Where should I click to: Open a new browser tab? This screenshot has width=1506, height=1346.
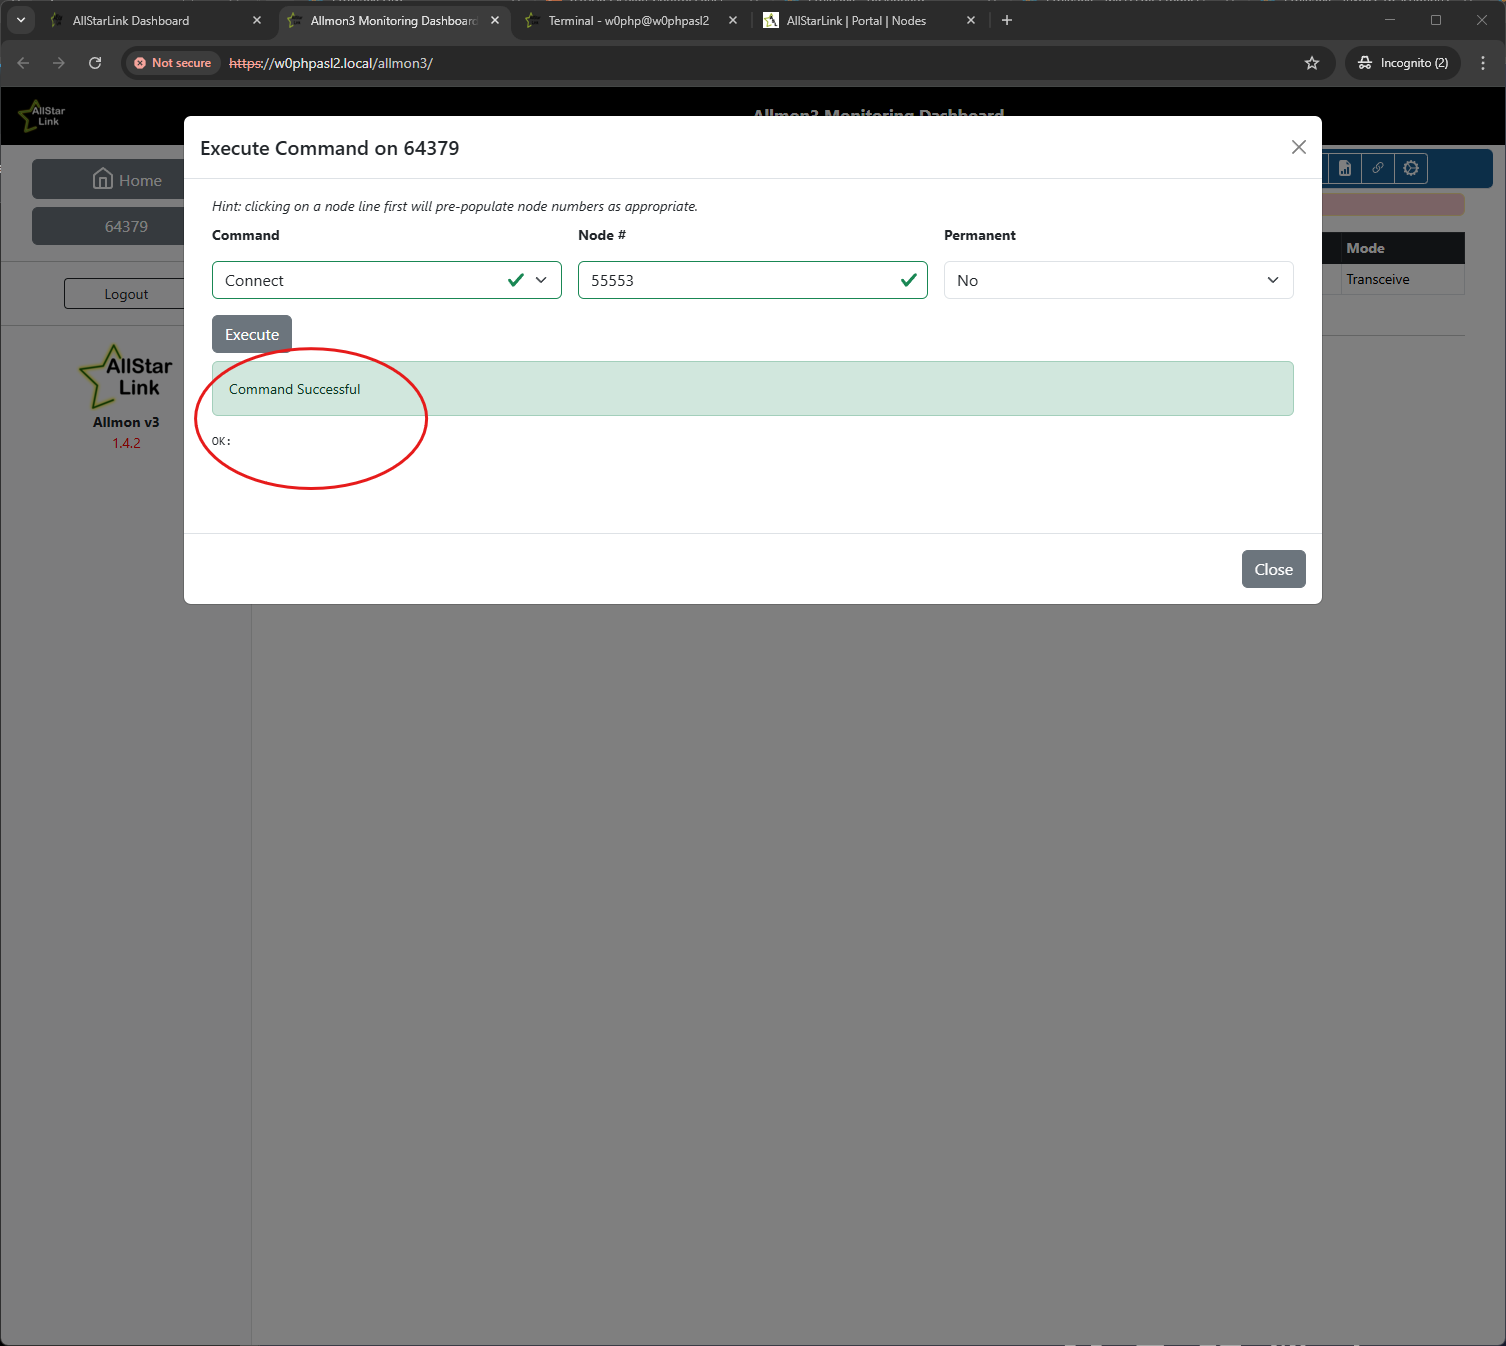(1007, 20)
